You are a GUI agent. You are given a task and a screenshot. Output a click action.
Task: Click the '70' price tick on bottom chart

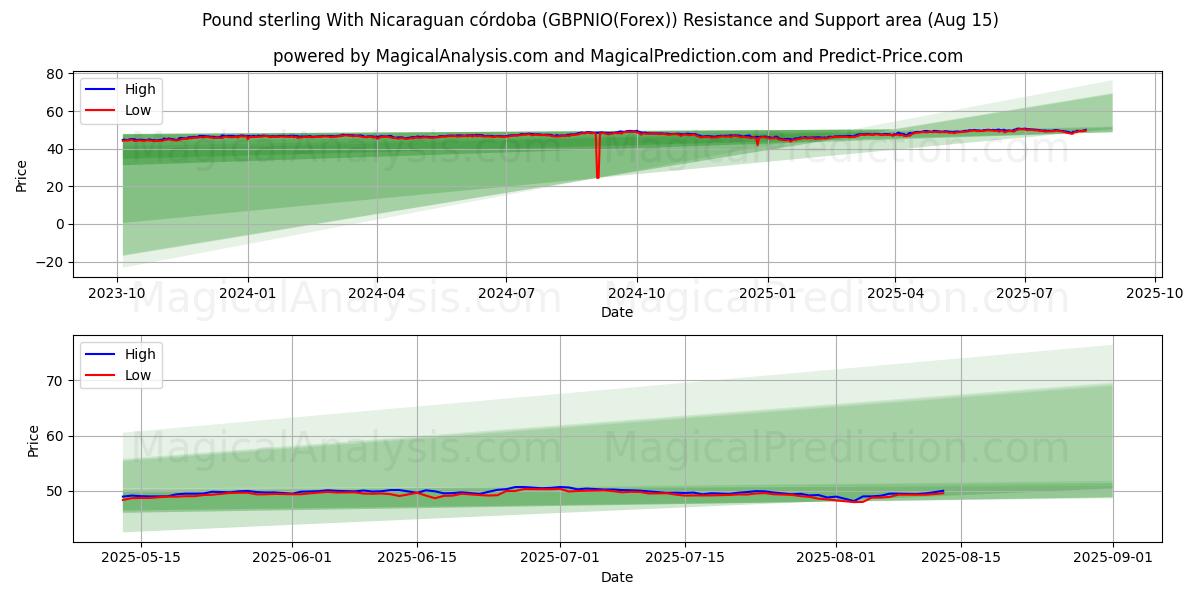(56, 381)
